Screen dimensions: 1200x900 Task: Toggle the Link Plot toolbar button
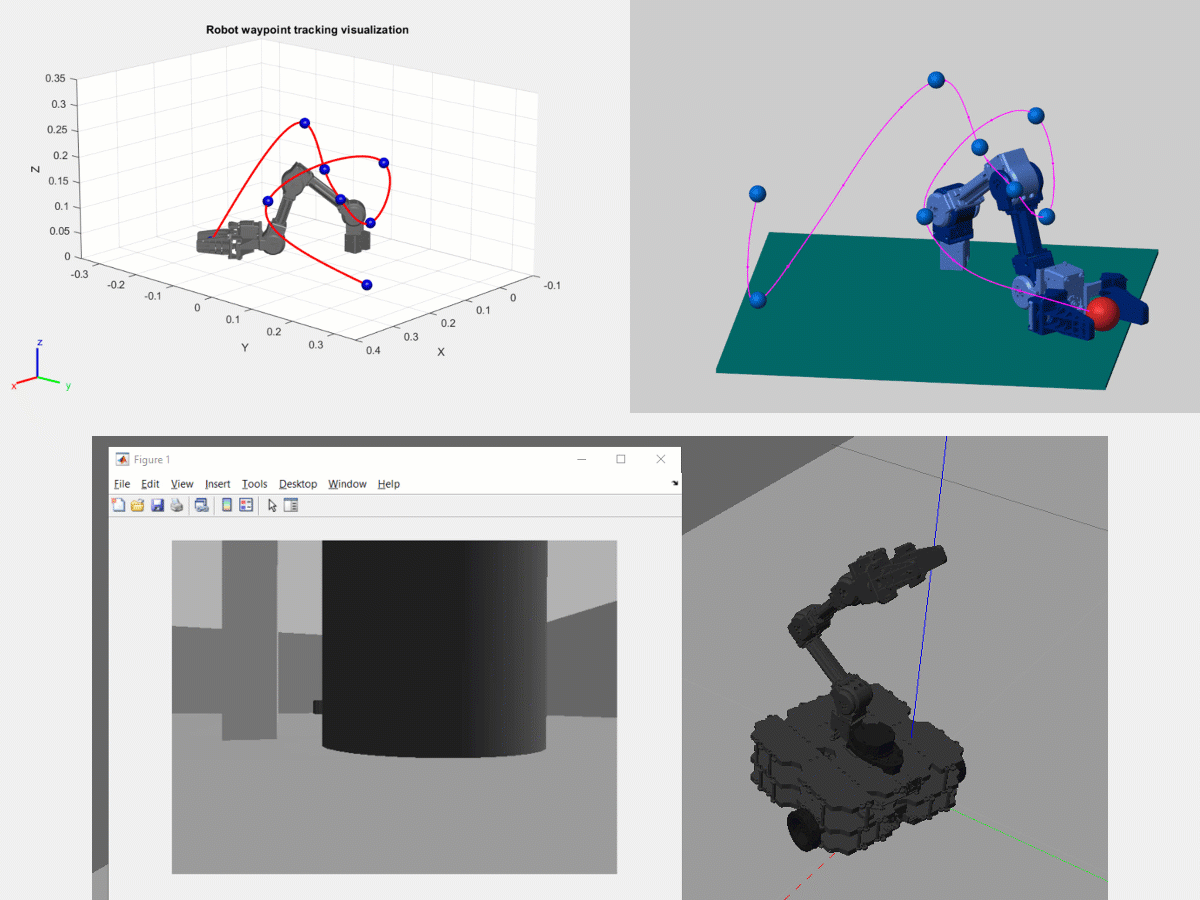[x=201, y=506]
